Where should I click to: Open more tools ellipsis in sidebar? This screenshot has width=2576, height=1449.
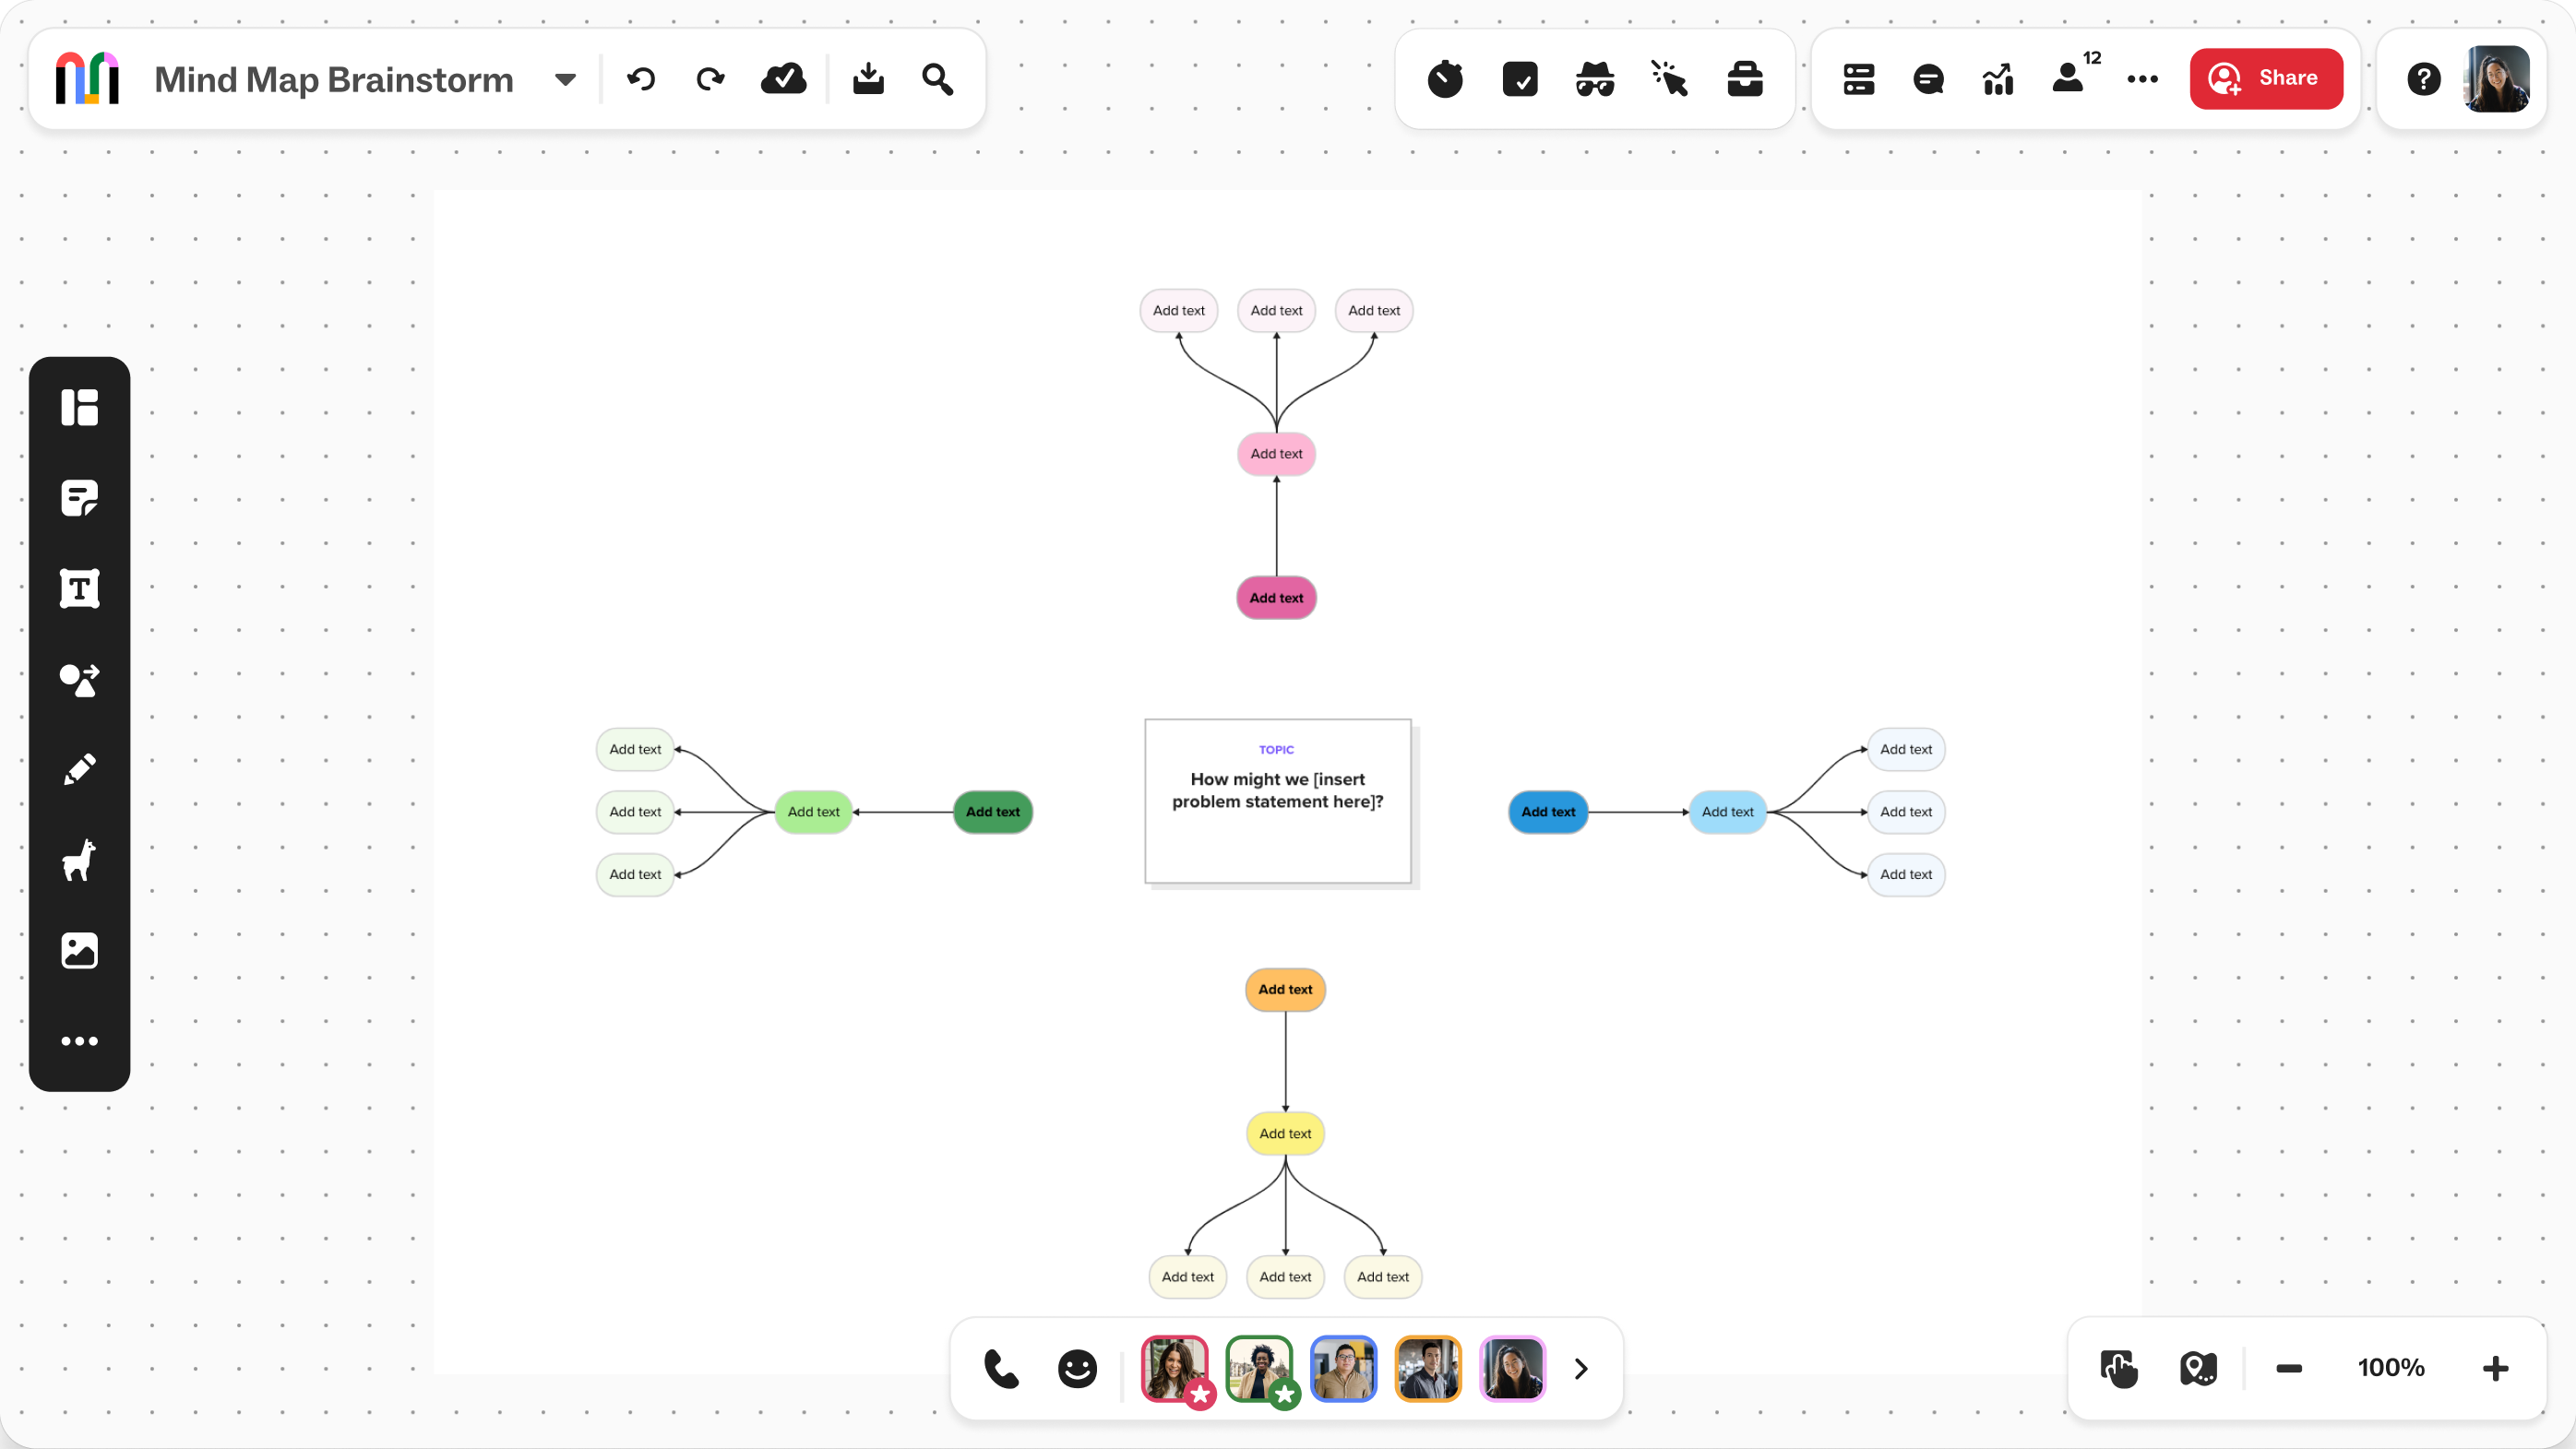(x=79, y=1041)
